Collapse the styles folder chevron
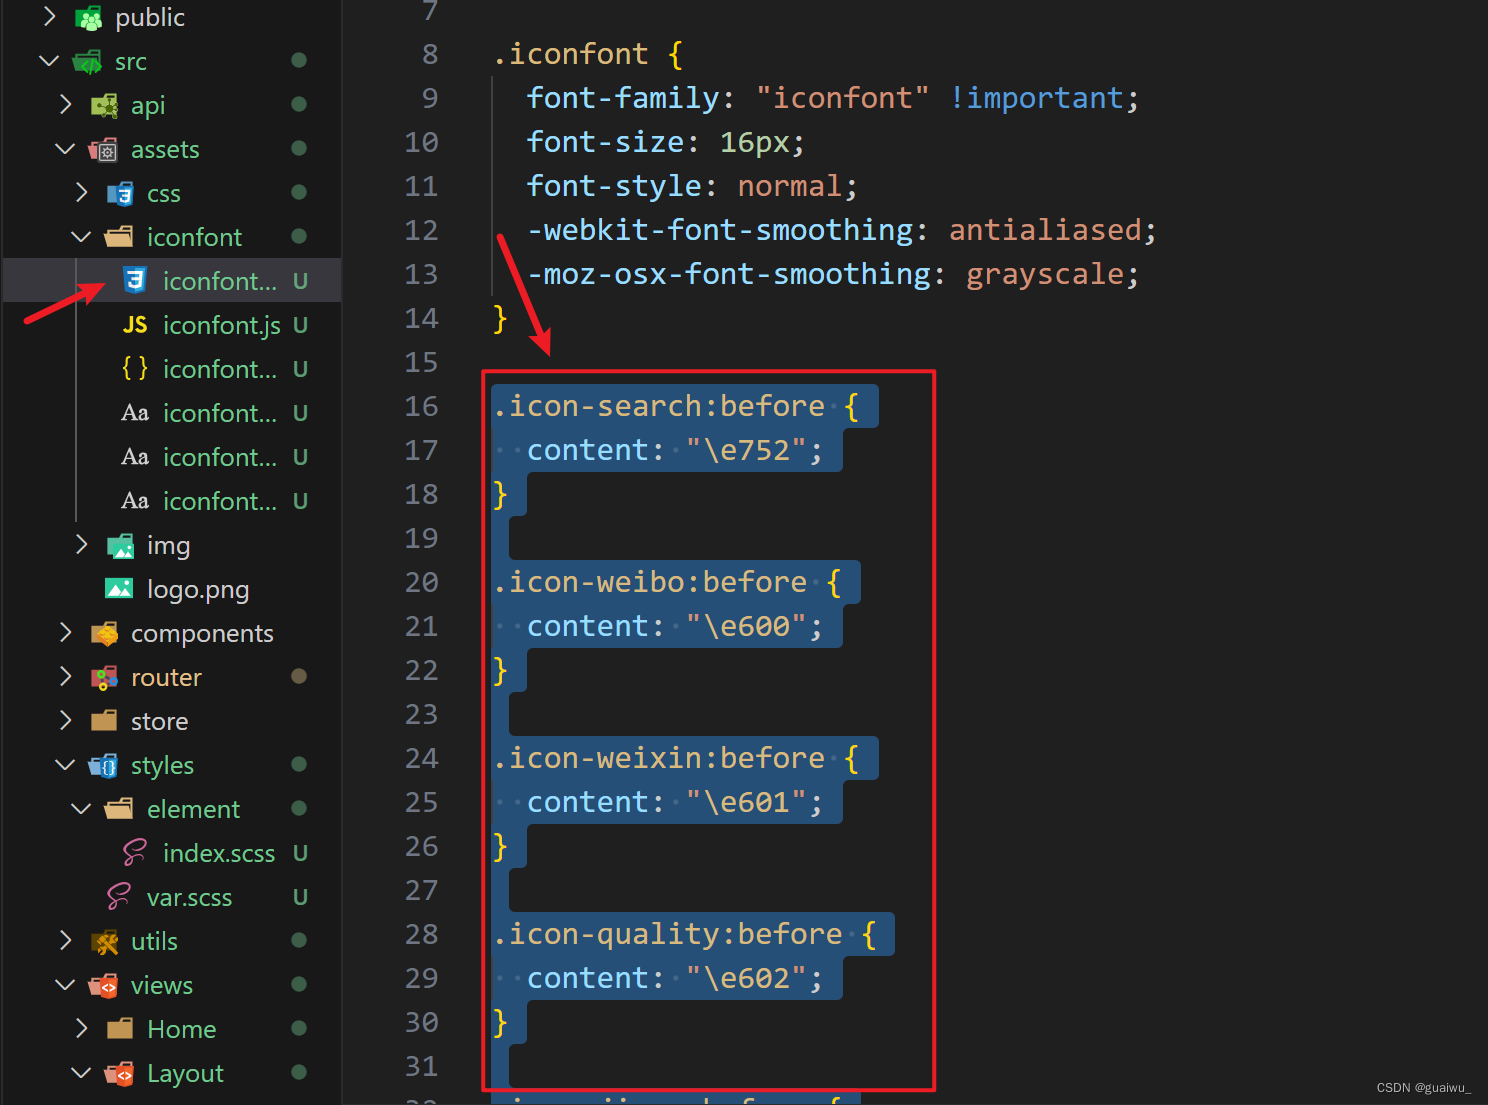 pos(66,765)
